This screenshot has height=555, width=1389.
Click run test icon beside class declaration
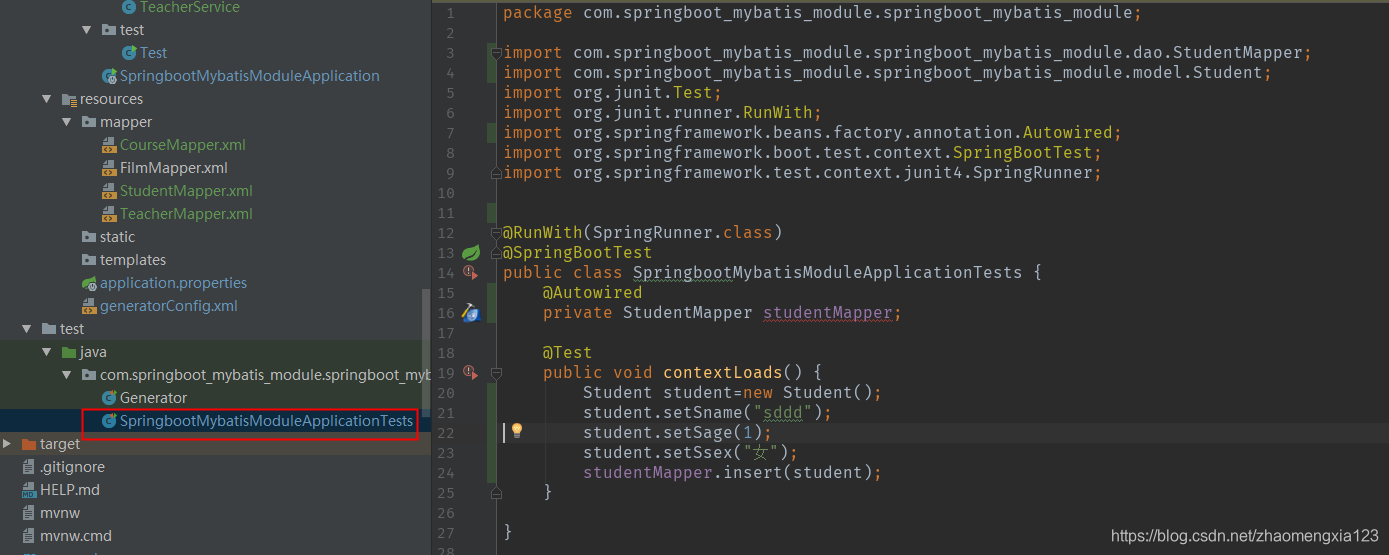point(471,273)
